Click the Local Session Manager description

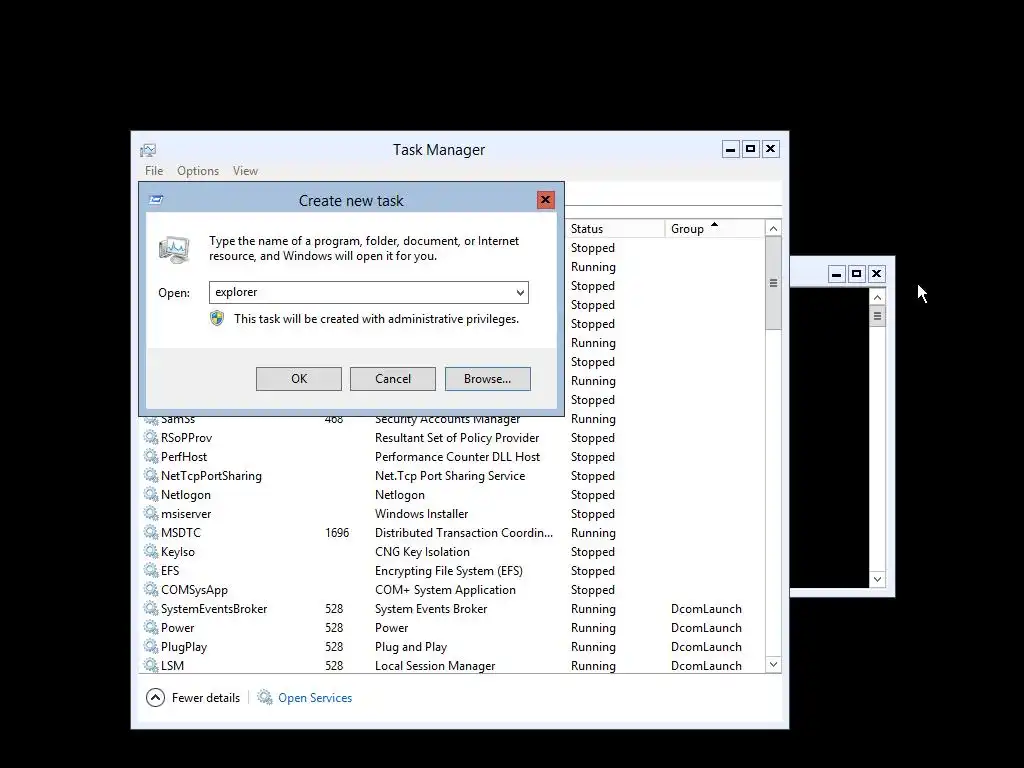coord(435,665)
